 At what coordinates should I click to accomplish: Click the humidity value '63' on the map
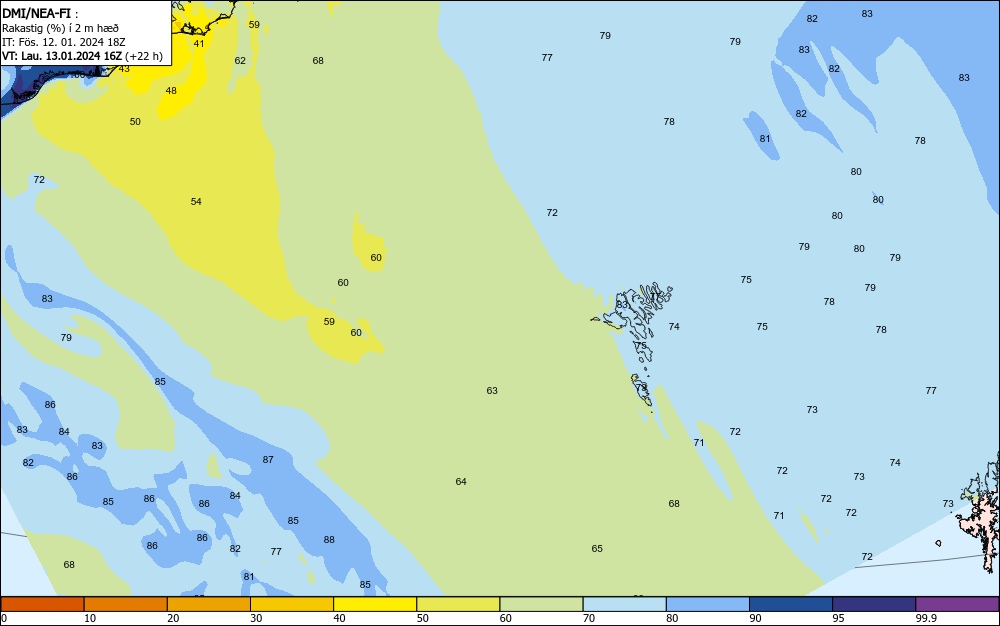(x=492, y=391)
